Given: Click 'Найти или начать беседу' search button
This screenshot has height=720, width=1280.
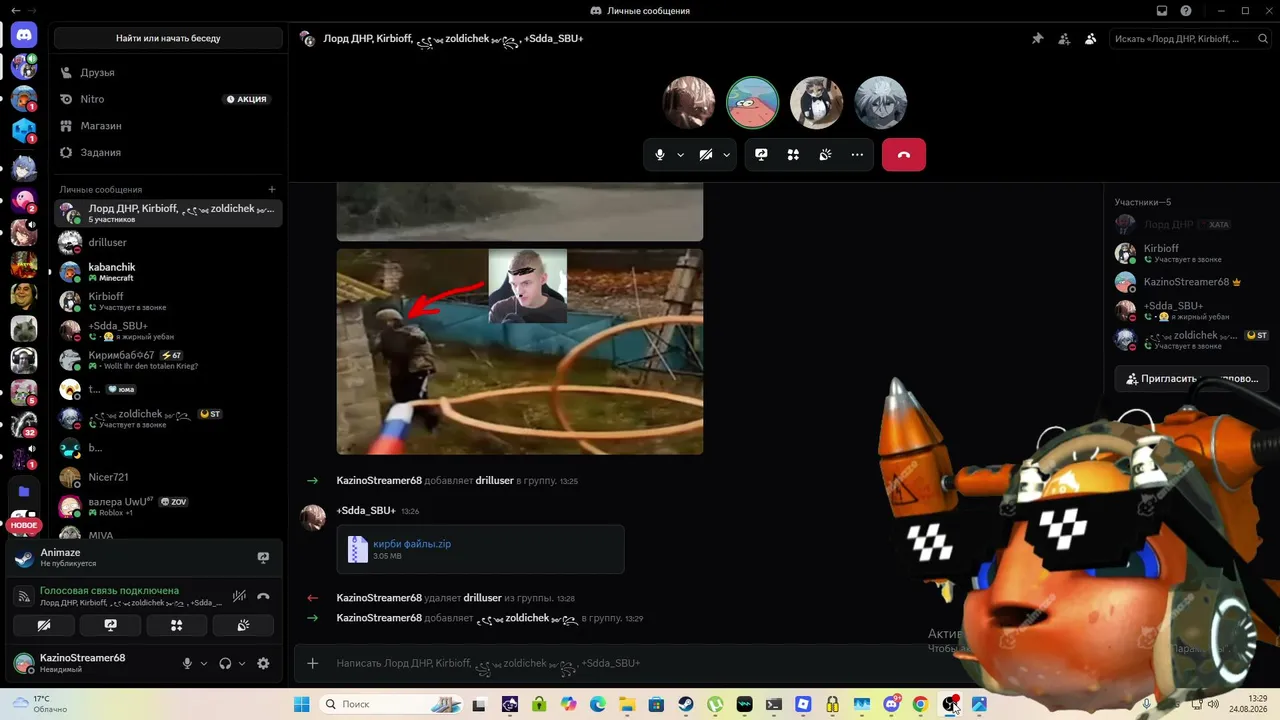Looking at the screenshot, I should point(168,38).
